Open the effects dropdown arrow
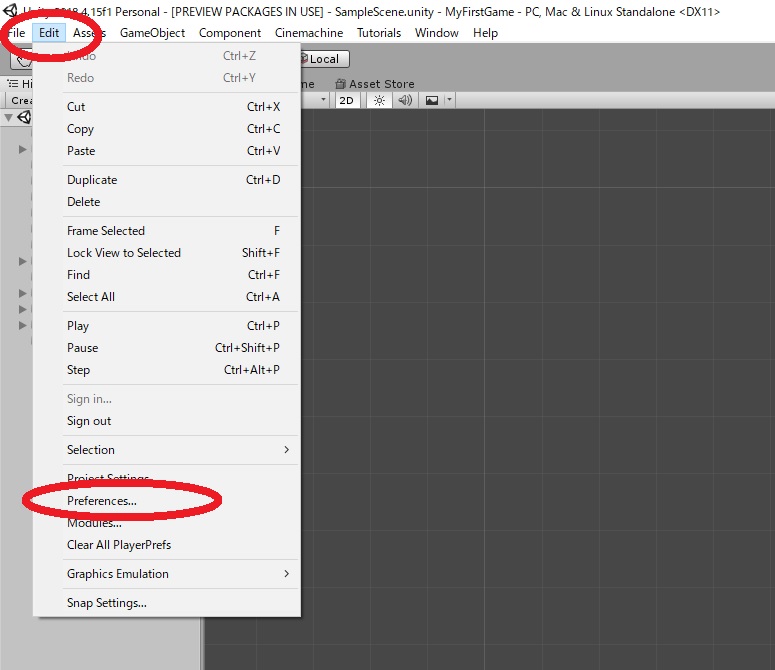Screen dimensions: 775x670 (449, 100)
